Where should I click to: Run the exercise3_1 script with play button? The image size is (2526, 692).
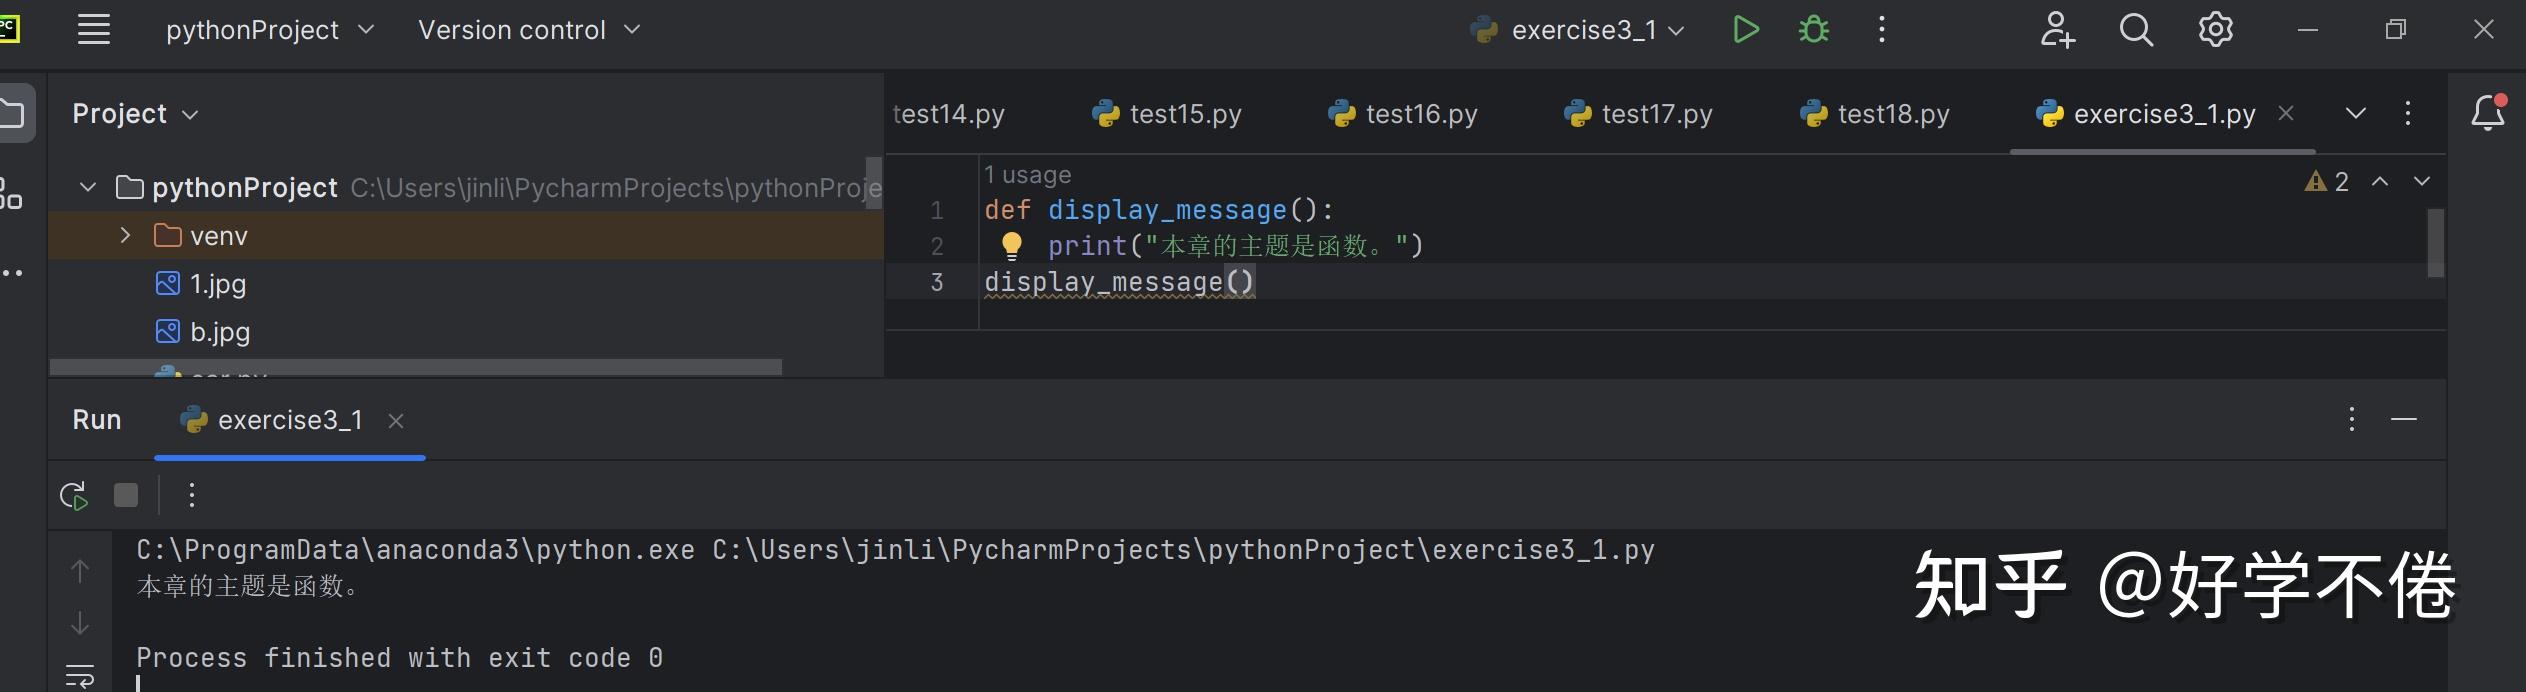1746,30
